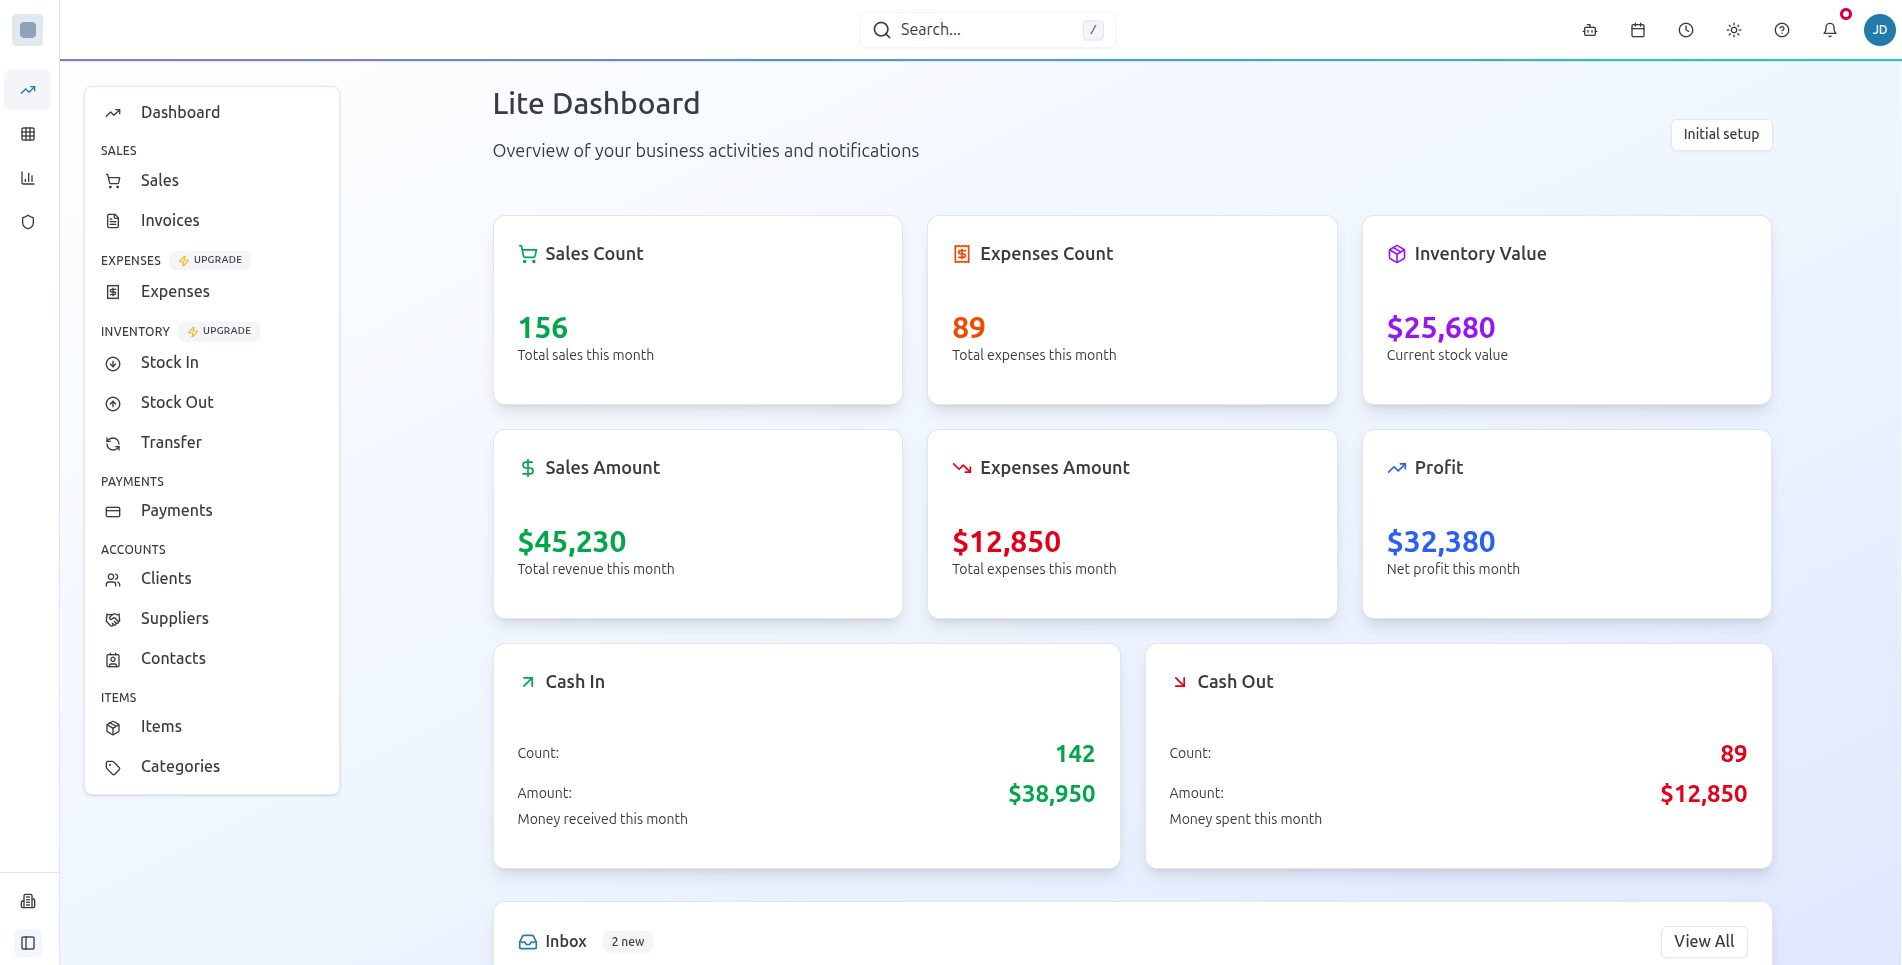Select the clock history icon in the header
Viewport: 1902px width, 965px height.
pos(1686,30)
